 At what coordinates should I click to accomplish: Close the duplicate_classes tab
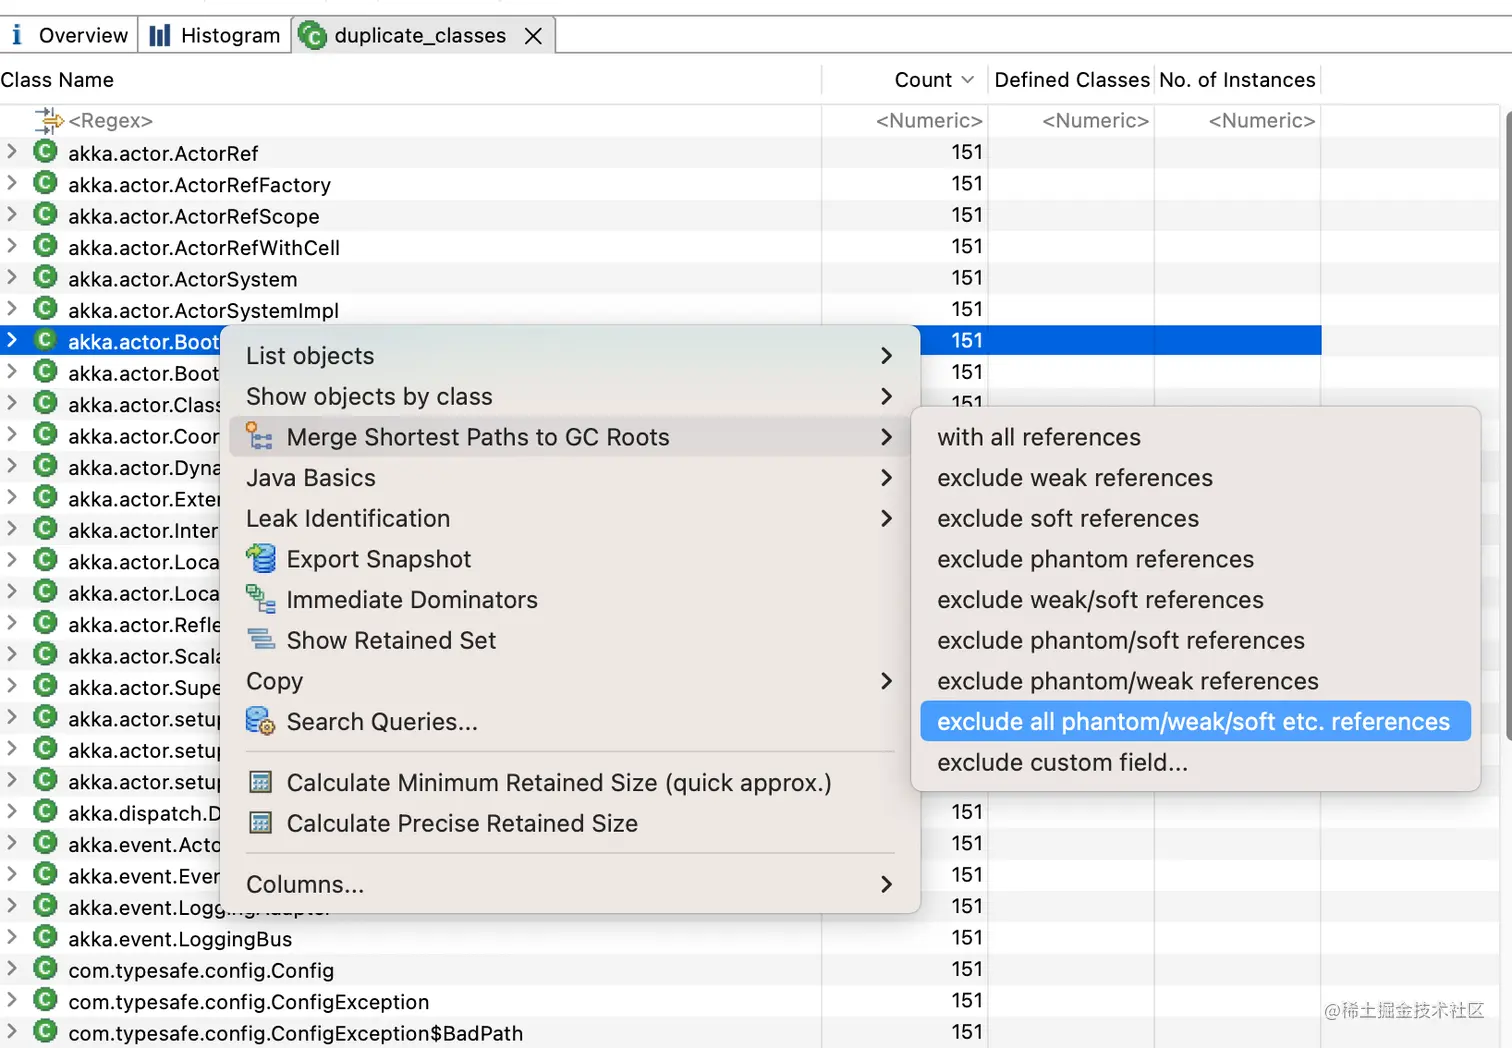[534, 36]
